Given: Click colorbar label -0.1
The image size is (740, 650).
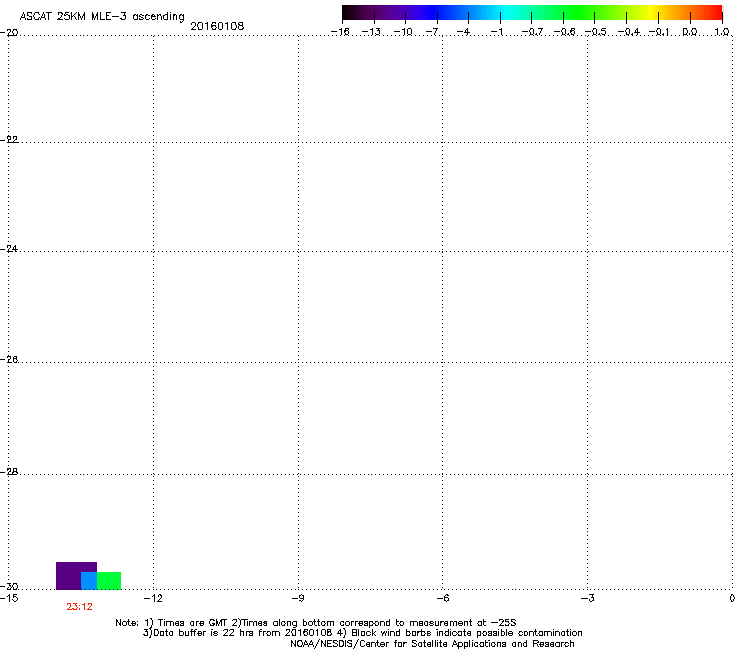Looking at the screenshot, I should (659, 32).
